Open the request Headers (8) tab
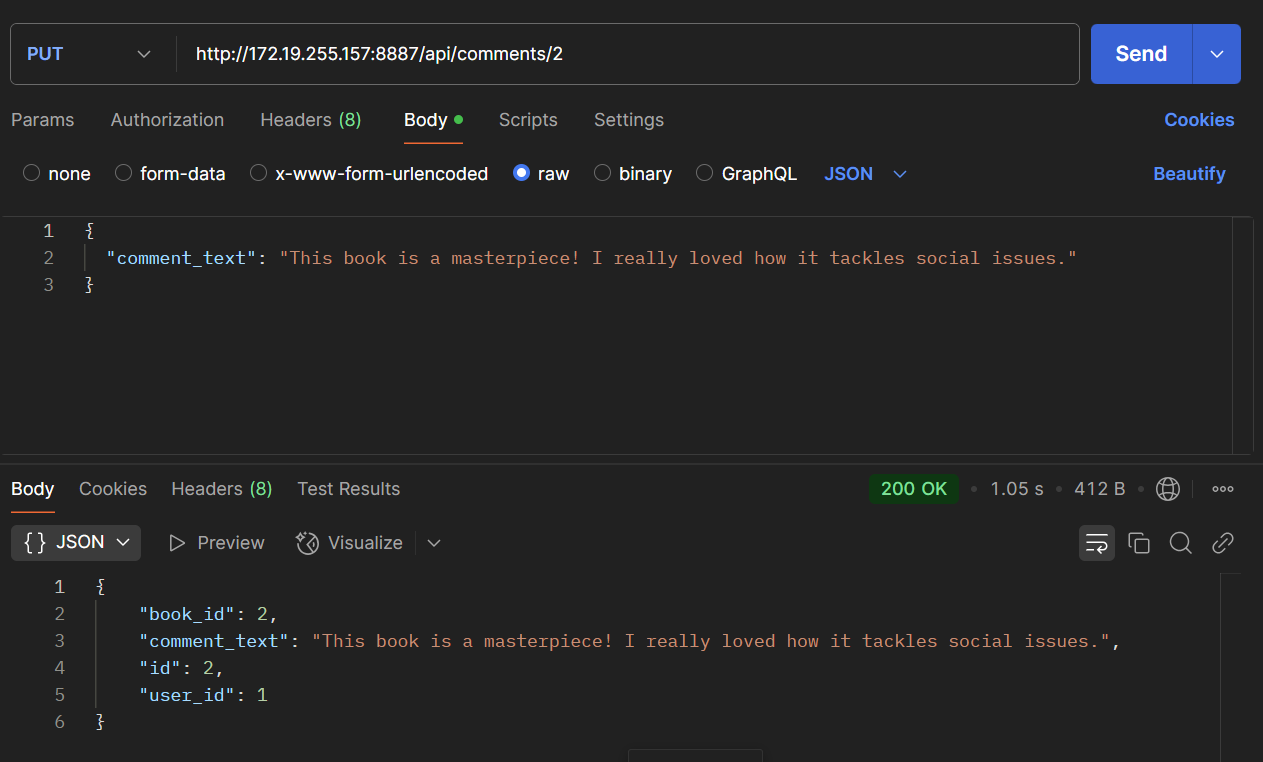 [x=311, y=120]
